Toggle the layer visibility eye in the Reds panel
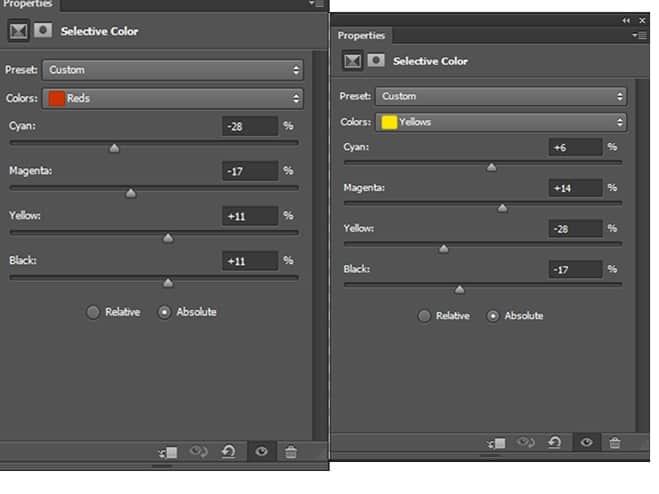659x494 pixels. click(261, 452)
